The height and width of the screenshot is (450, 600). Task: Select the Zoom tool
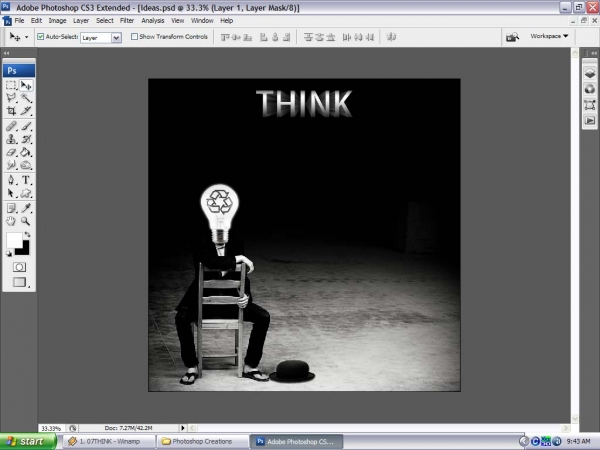click(26, 221)
